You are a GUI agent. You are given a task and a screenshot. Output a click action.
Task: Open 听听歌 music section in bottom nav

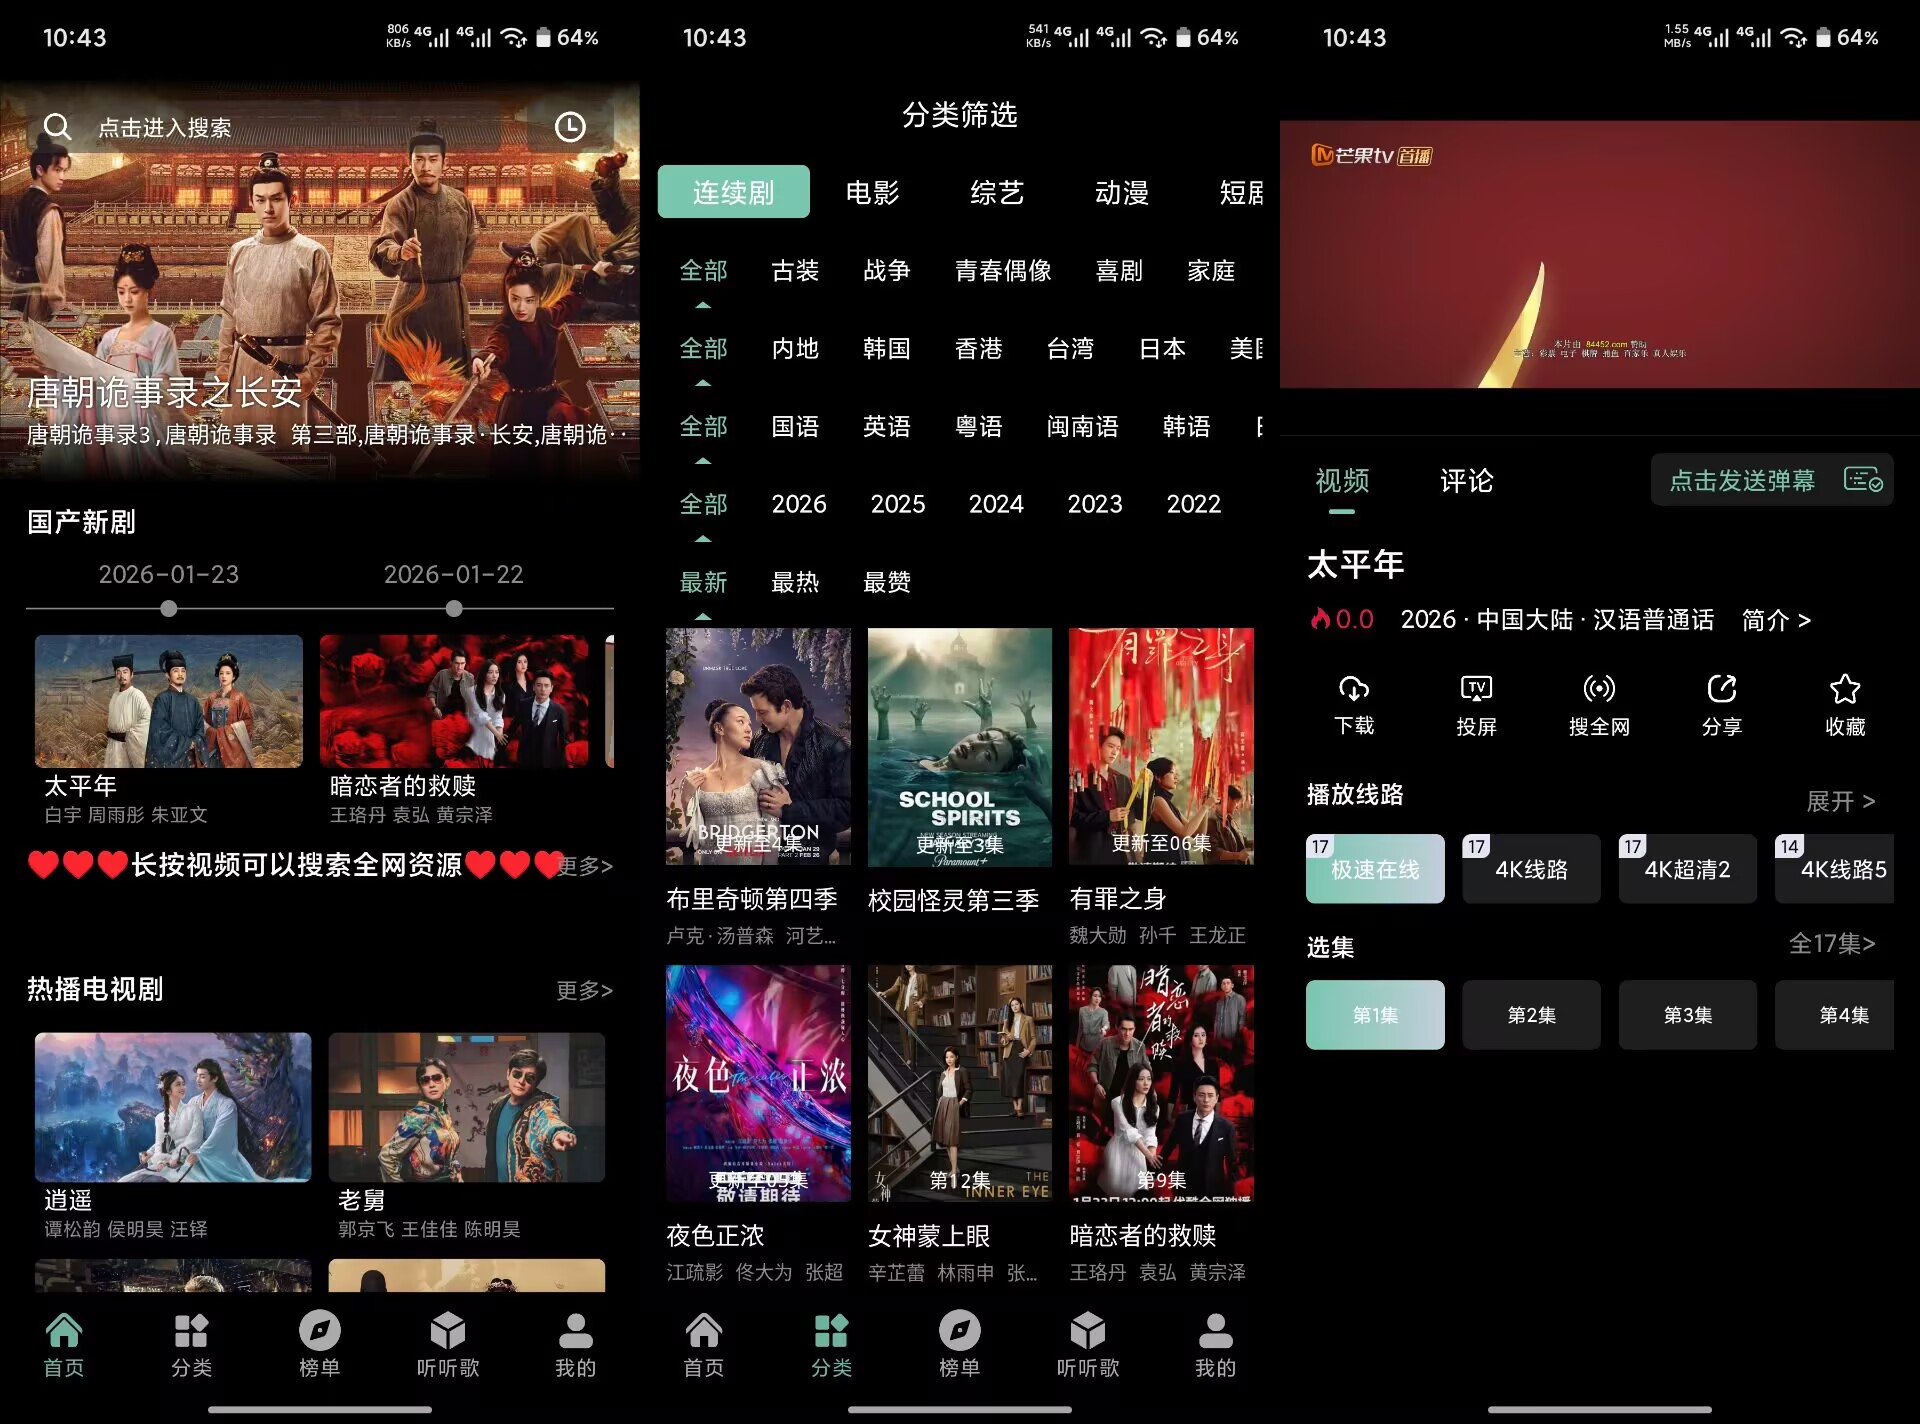[448, 1345]
